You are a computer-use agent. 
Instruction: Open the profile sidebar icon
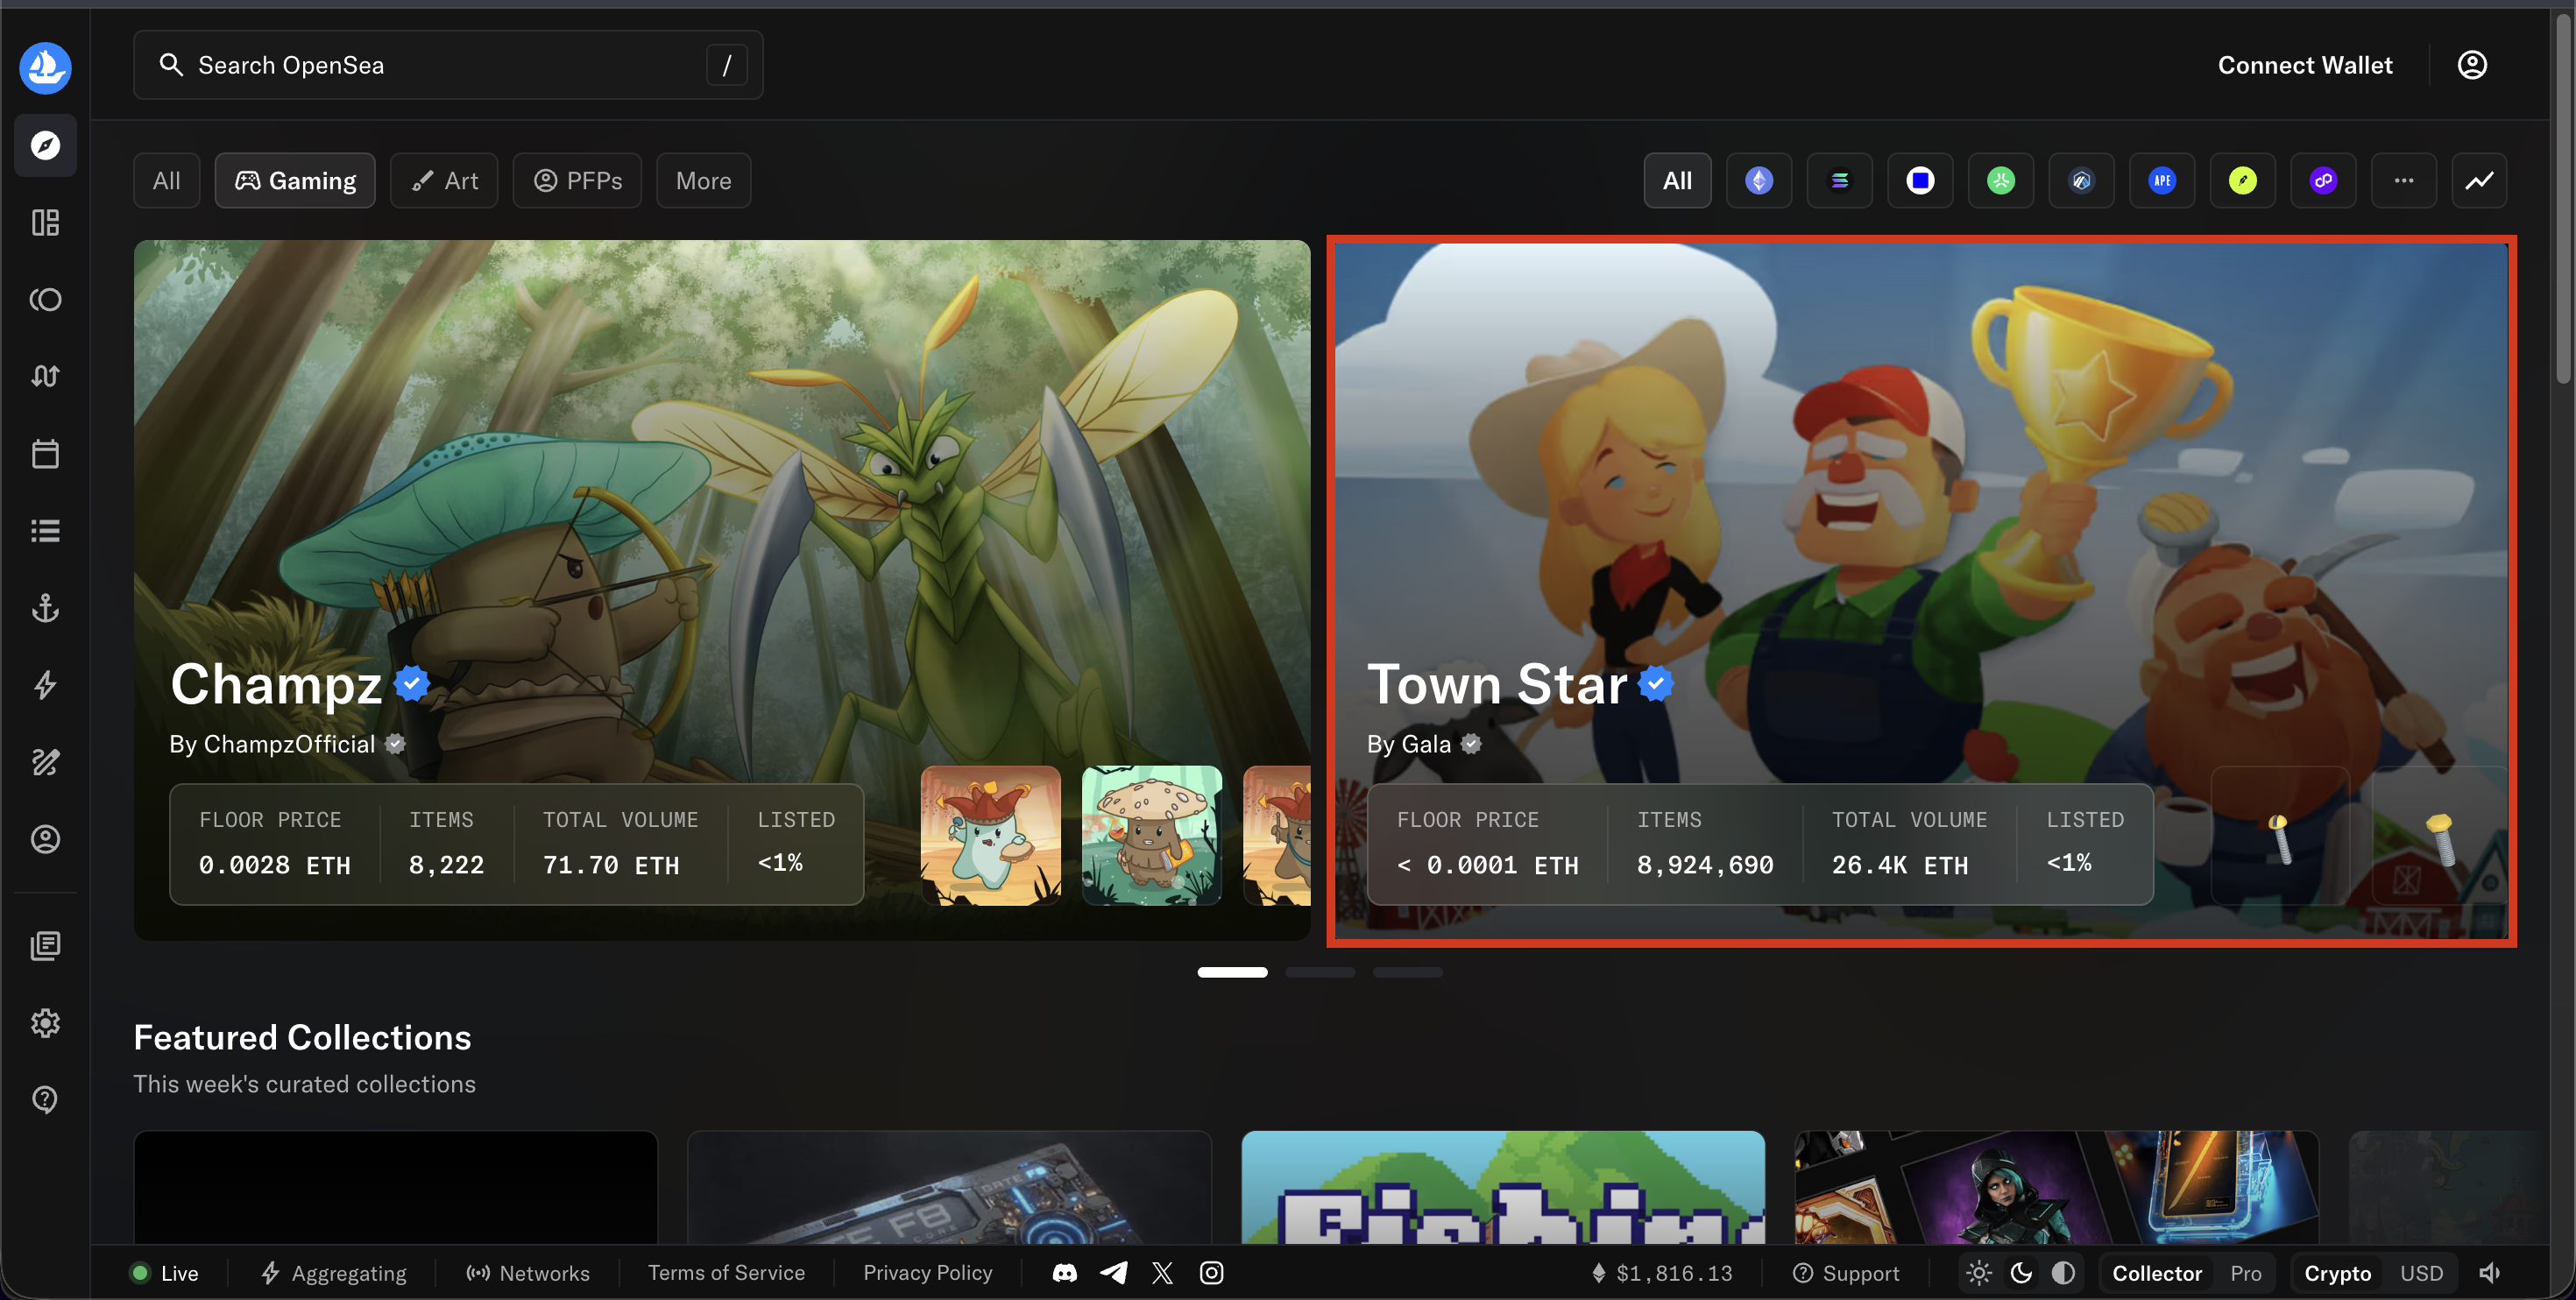click(45, 839)
